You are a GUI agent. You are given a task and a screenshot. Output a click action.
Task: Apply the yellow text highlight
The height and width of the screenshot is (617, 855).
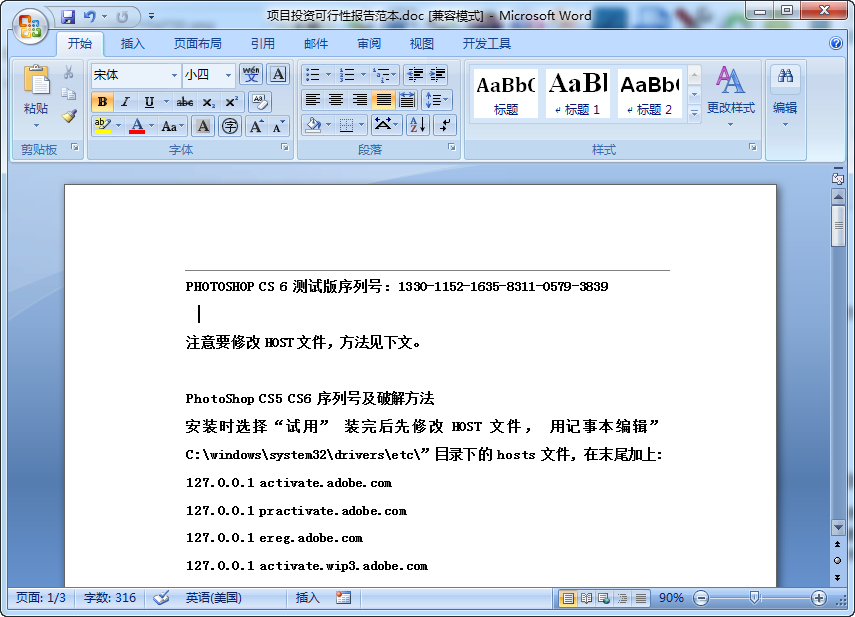[103, 126]
